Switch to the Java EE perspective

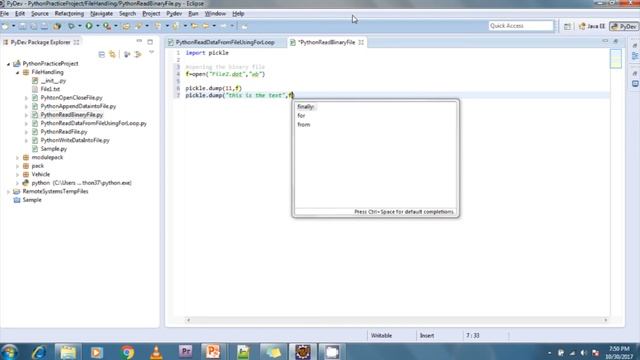point(592,26)
